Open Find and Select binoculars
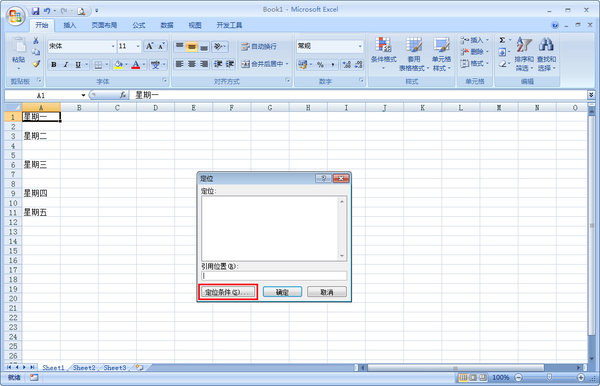The height and width of the screenshot is (386, 600). 546,54
